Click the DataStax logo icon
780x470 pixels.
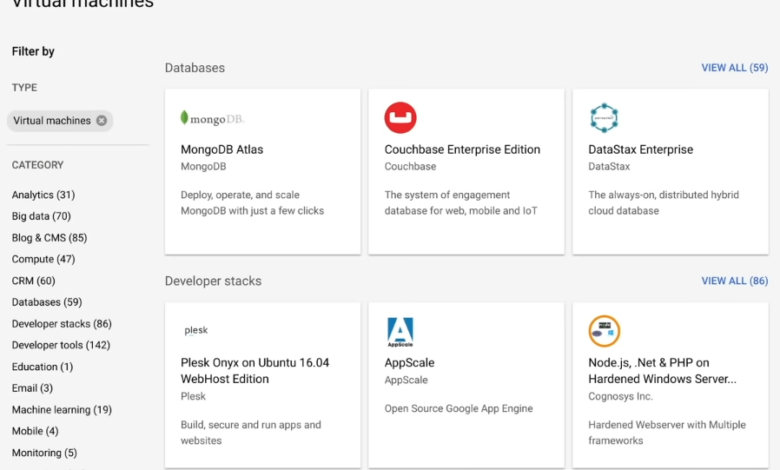point(604,118)
